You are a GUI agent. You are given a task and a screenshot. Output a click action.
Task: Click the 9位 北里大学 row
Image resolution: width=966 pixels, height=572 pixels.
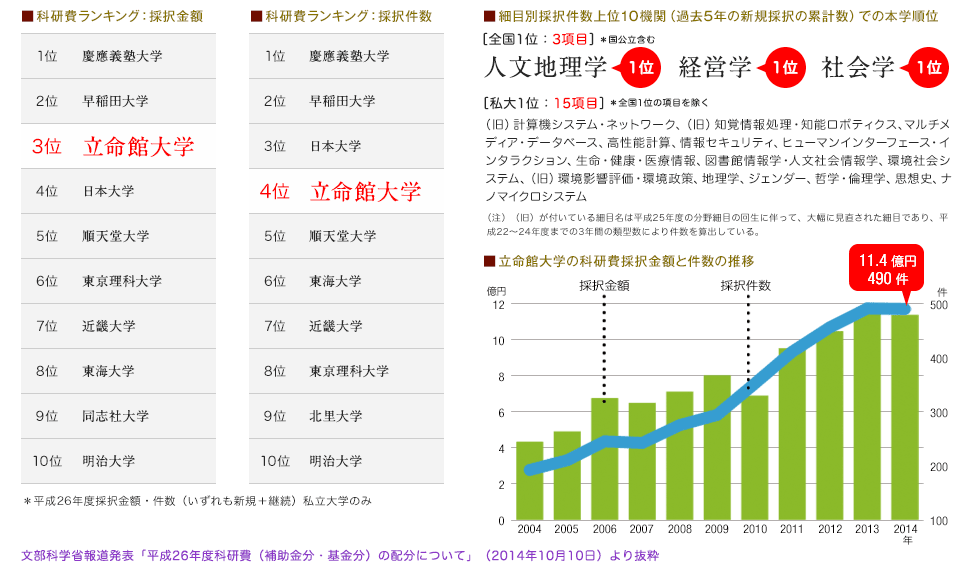point(346,416)
